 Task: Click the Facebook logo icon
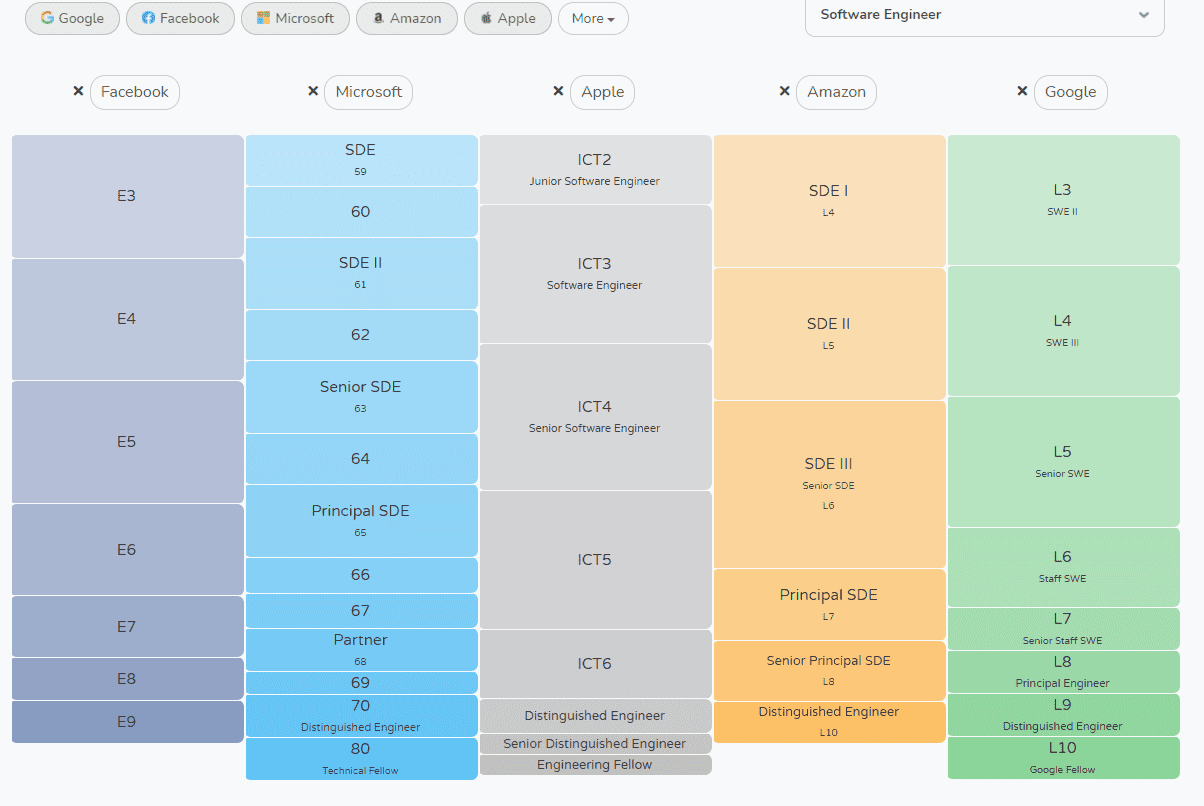[x=151, y=18]
